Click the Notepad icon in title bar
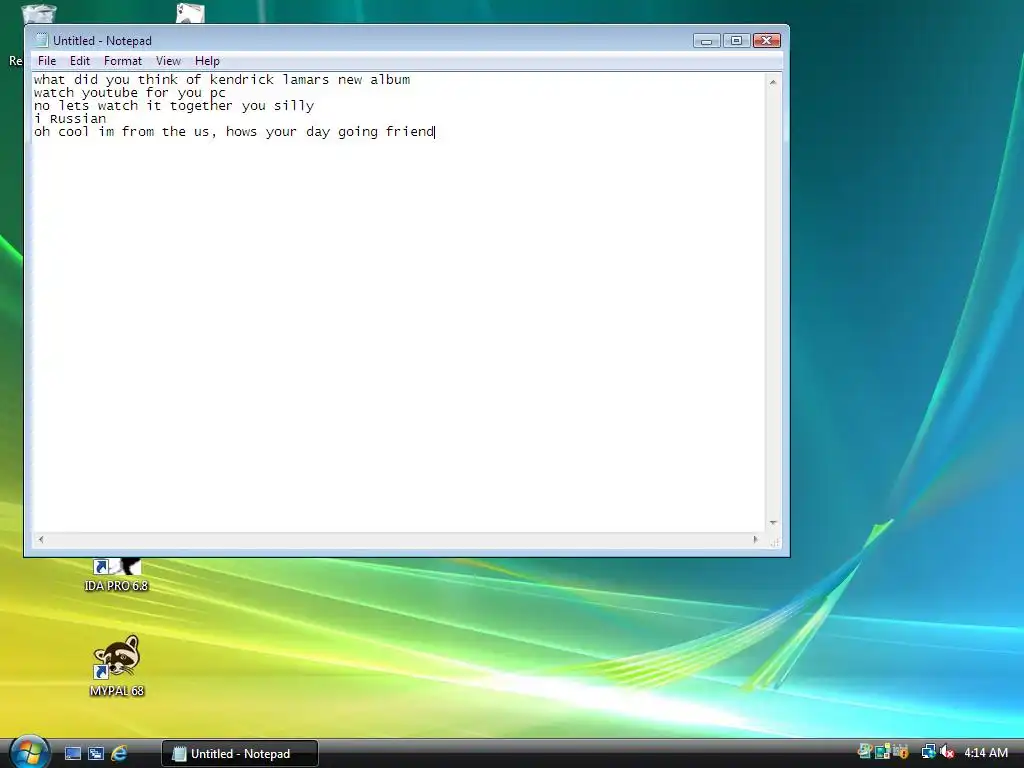 pos(41,40)
